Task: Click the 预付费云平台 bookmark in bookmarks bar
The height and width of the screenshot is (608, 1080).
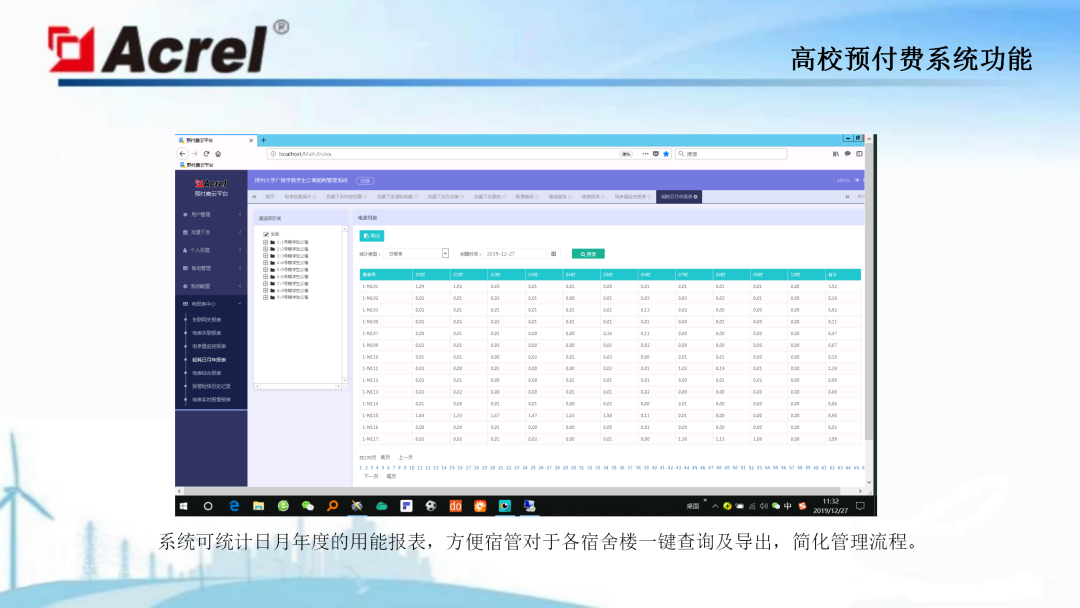Action: [196, 165]
